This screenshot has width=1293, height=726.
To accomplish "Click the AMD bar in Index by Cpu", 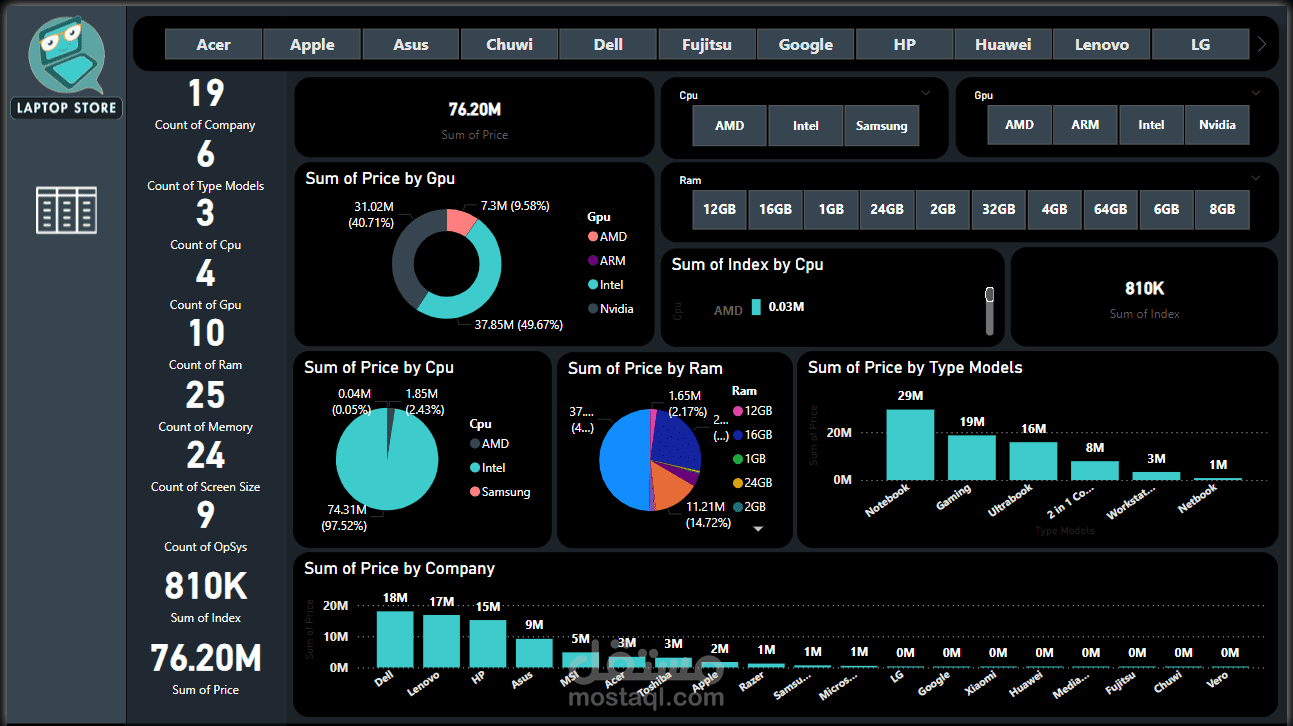I will pyautogui.click(x=757, y=308).
